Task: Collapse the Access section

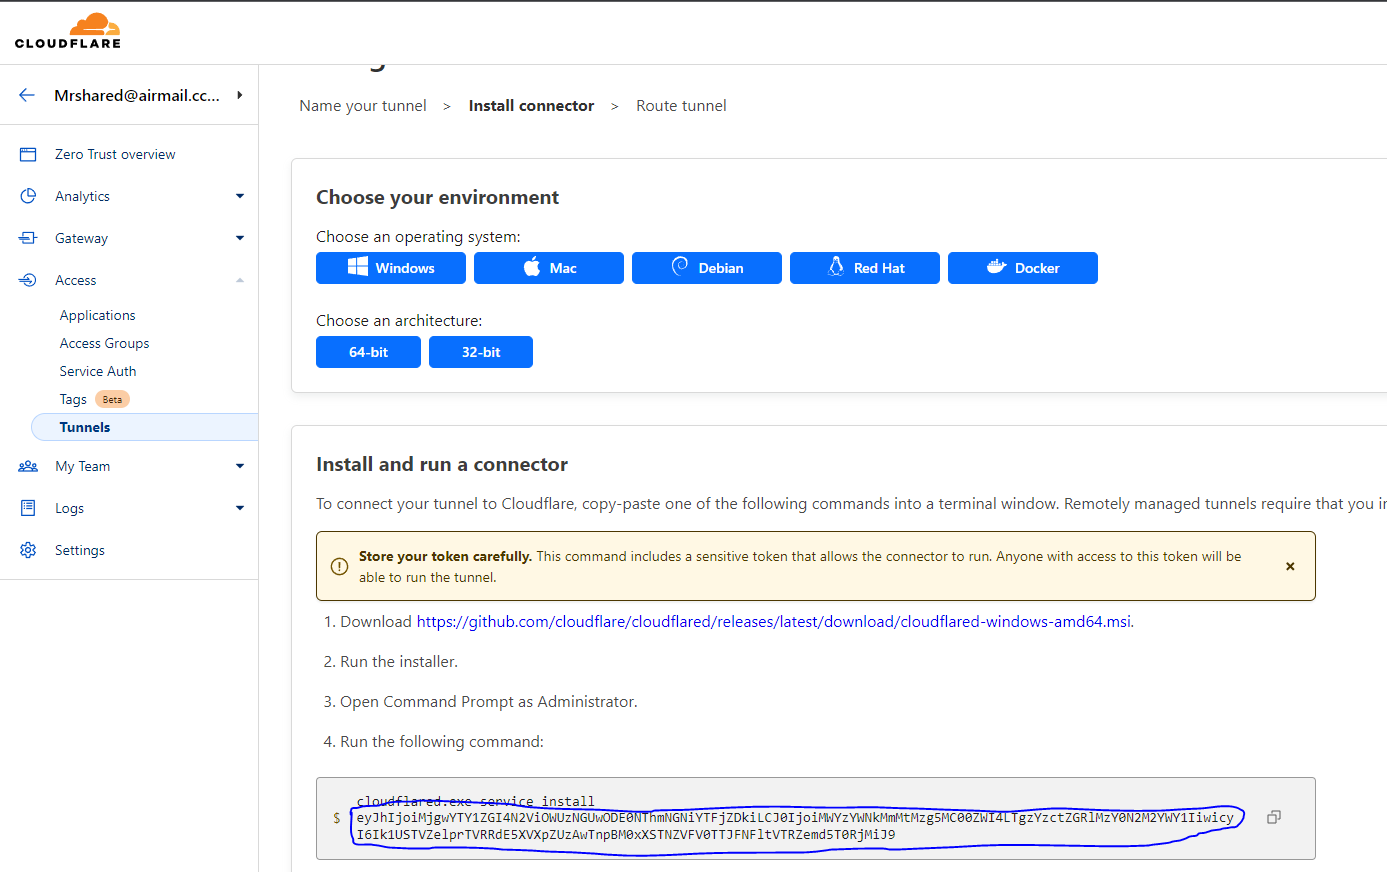Action: 240,280
